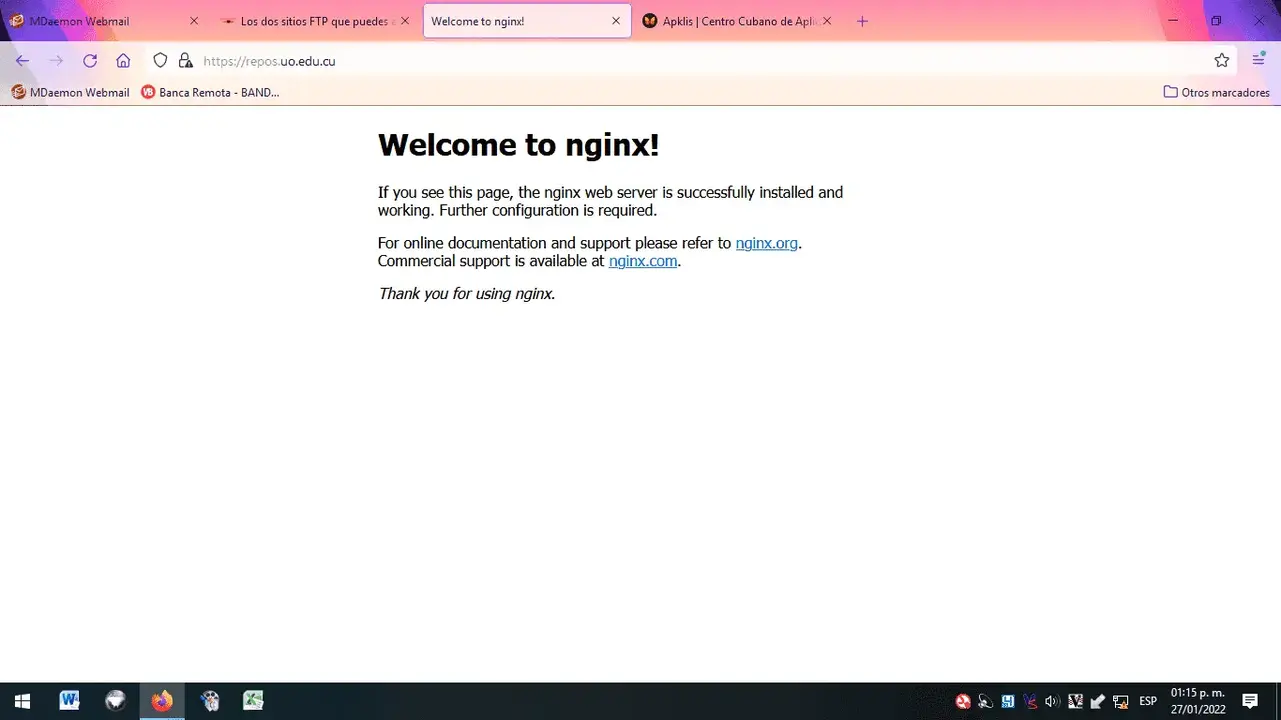Open Word from the taskbar
Image resolution: width=1281 pixels, height=720 pixels.
coord(69,701)
